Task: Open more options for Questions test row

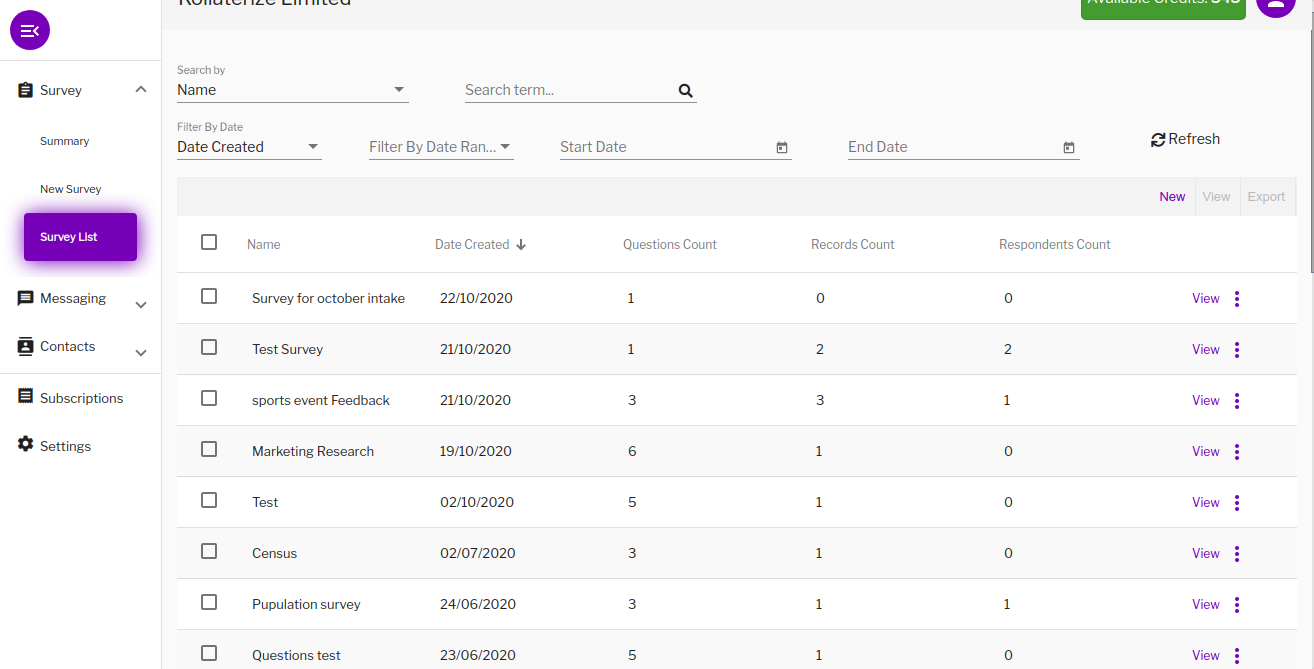Action: coord(1237,655)
